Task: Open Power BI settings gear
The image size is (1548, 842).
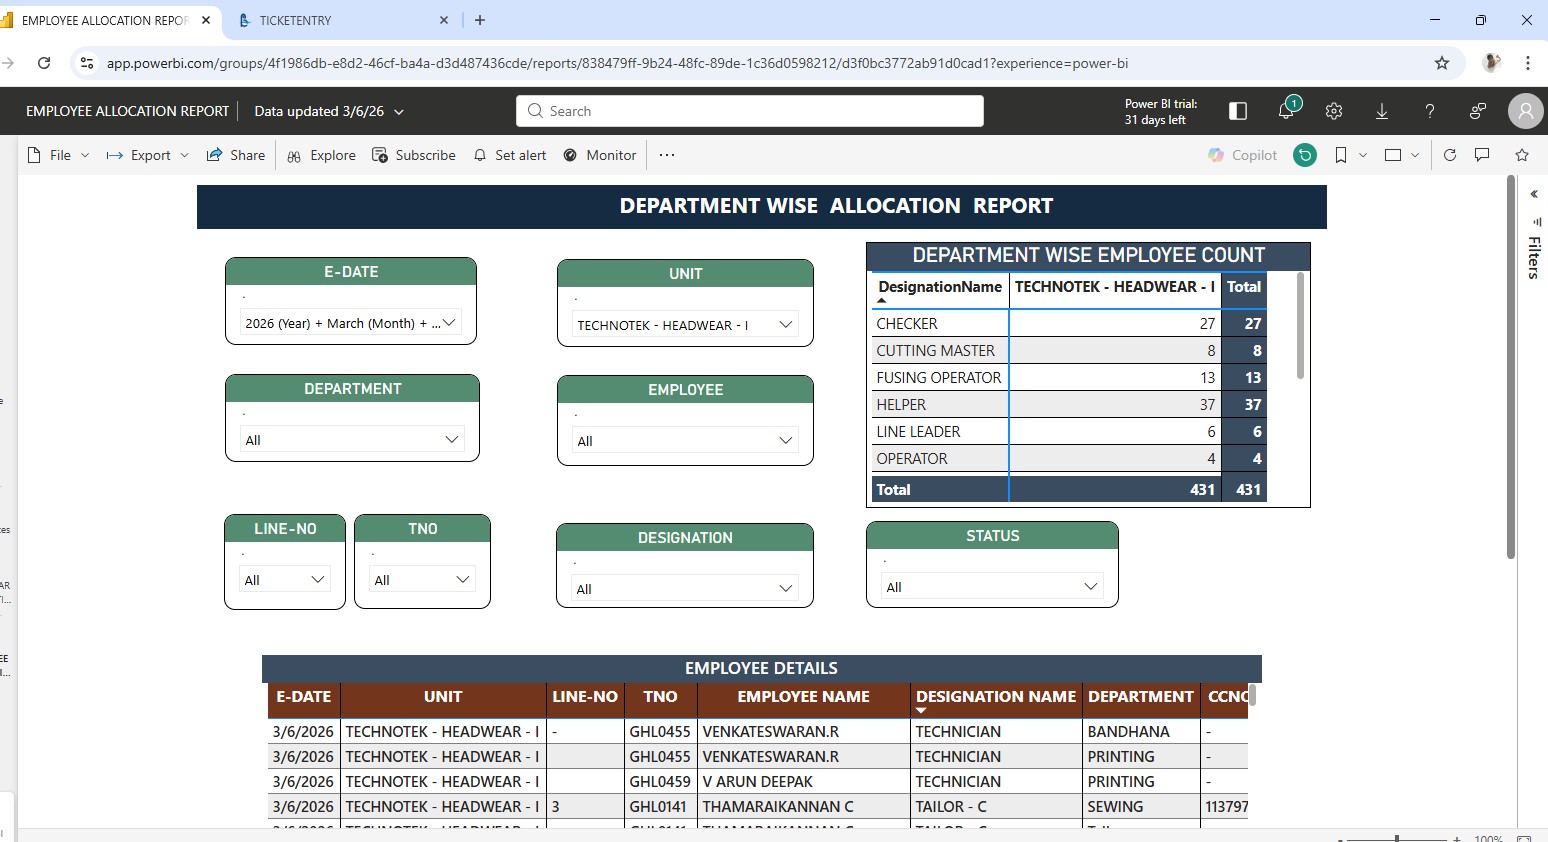Action: 1334,111
